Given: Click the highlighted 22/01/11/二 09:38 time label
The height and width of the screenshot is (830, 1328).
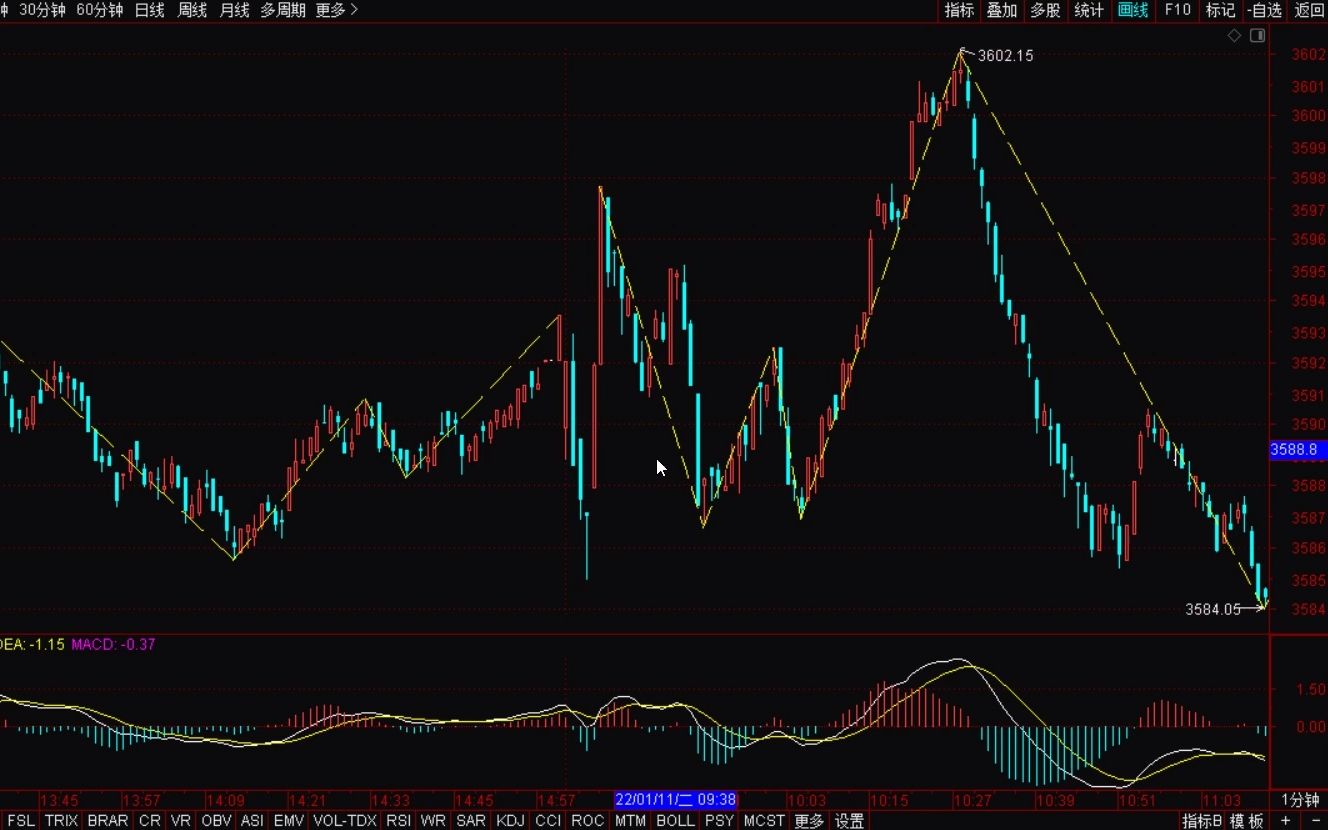Looking at the screenshot, I should pyautogui.click(x=675, y=800).
